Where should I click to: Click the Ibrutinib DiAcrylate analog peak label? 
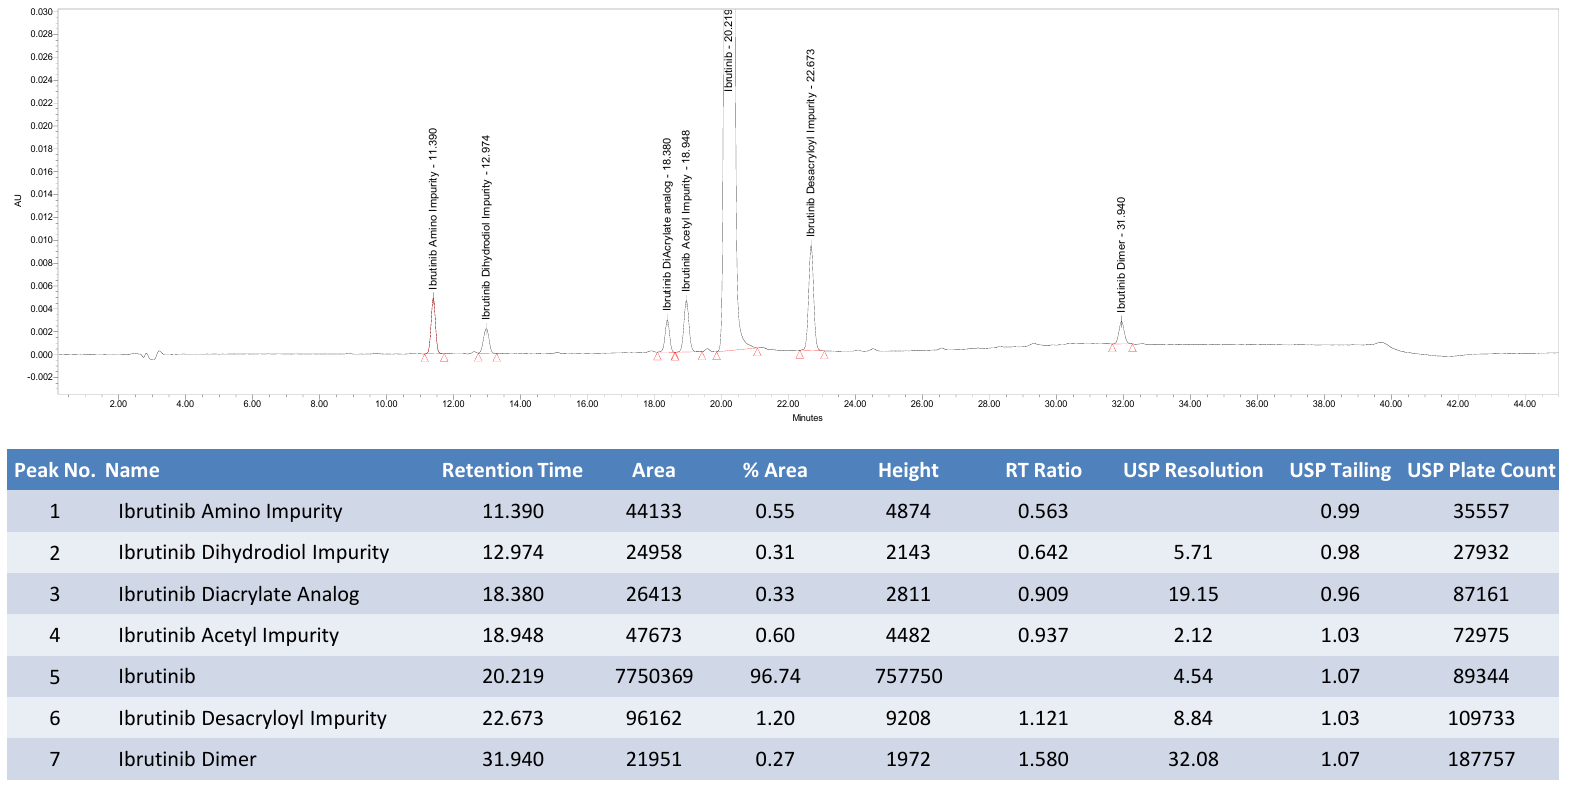667,224
